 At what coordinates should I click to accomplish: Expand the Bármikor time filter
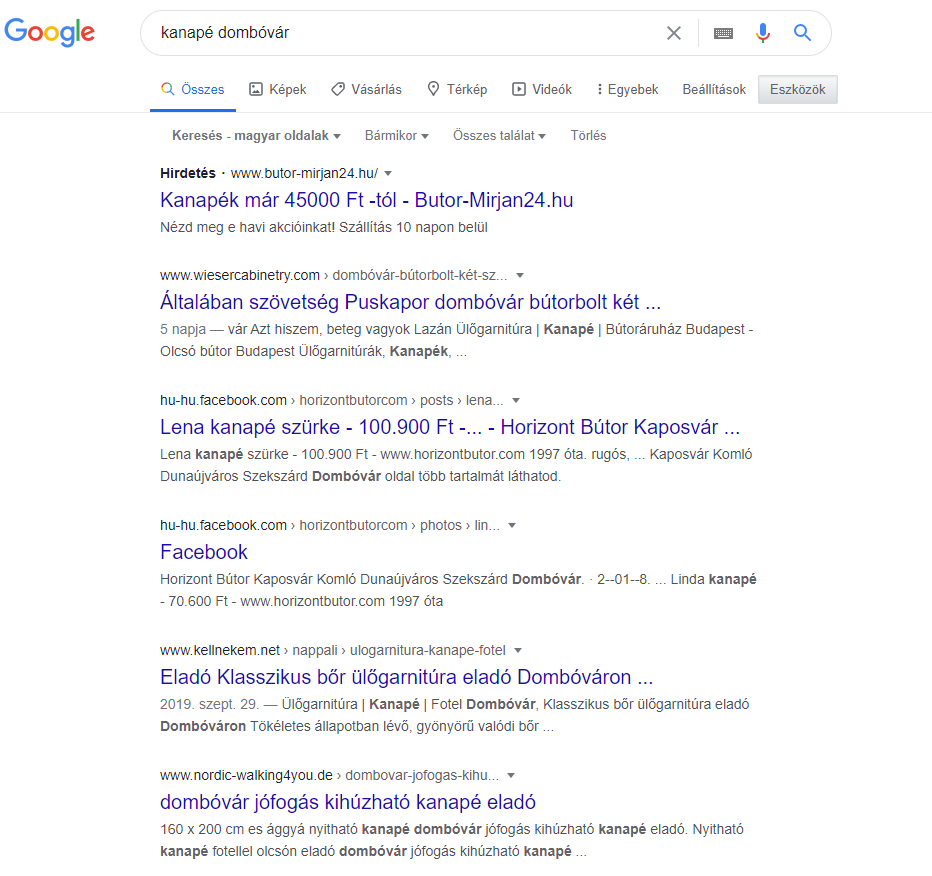tap(396, 136)
